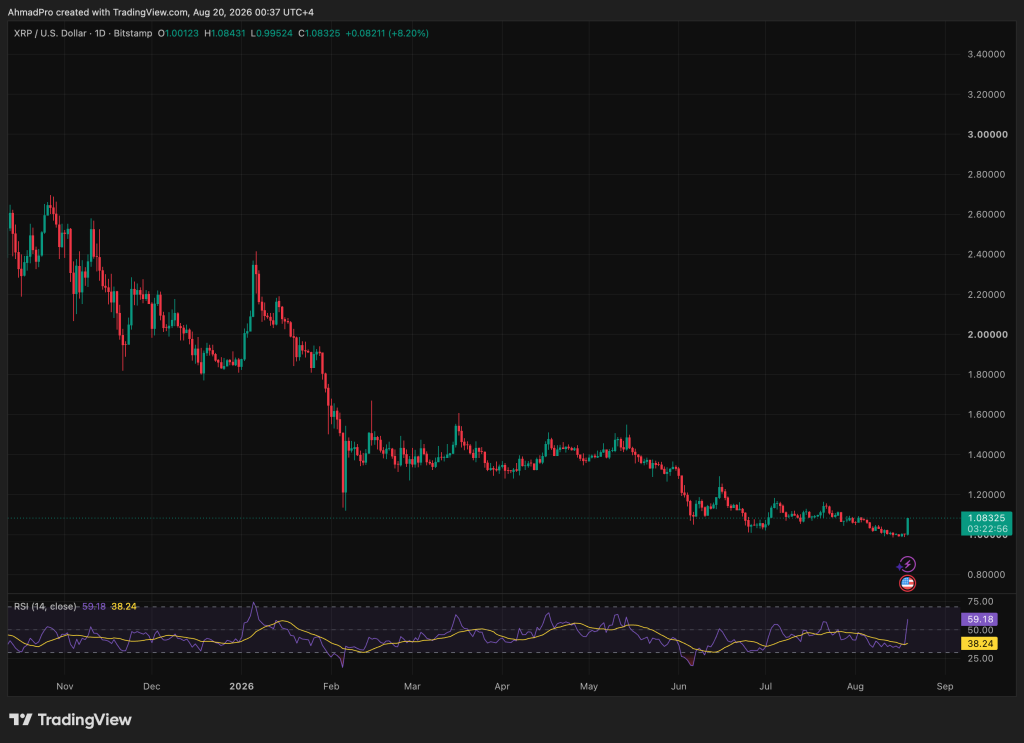Click the 1.20000 price axis label
1024x743 pixels.
pos(986,495)
